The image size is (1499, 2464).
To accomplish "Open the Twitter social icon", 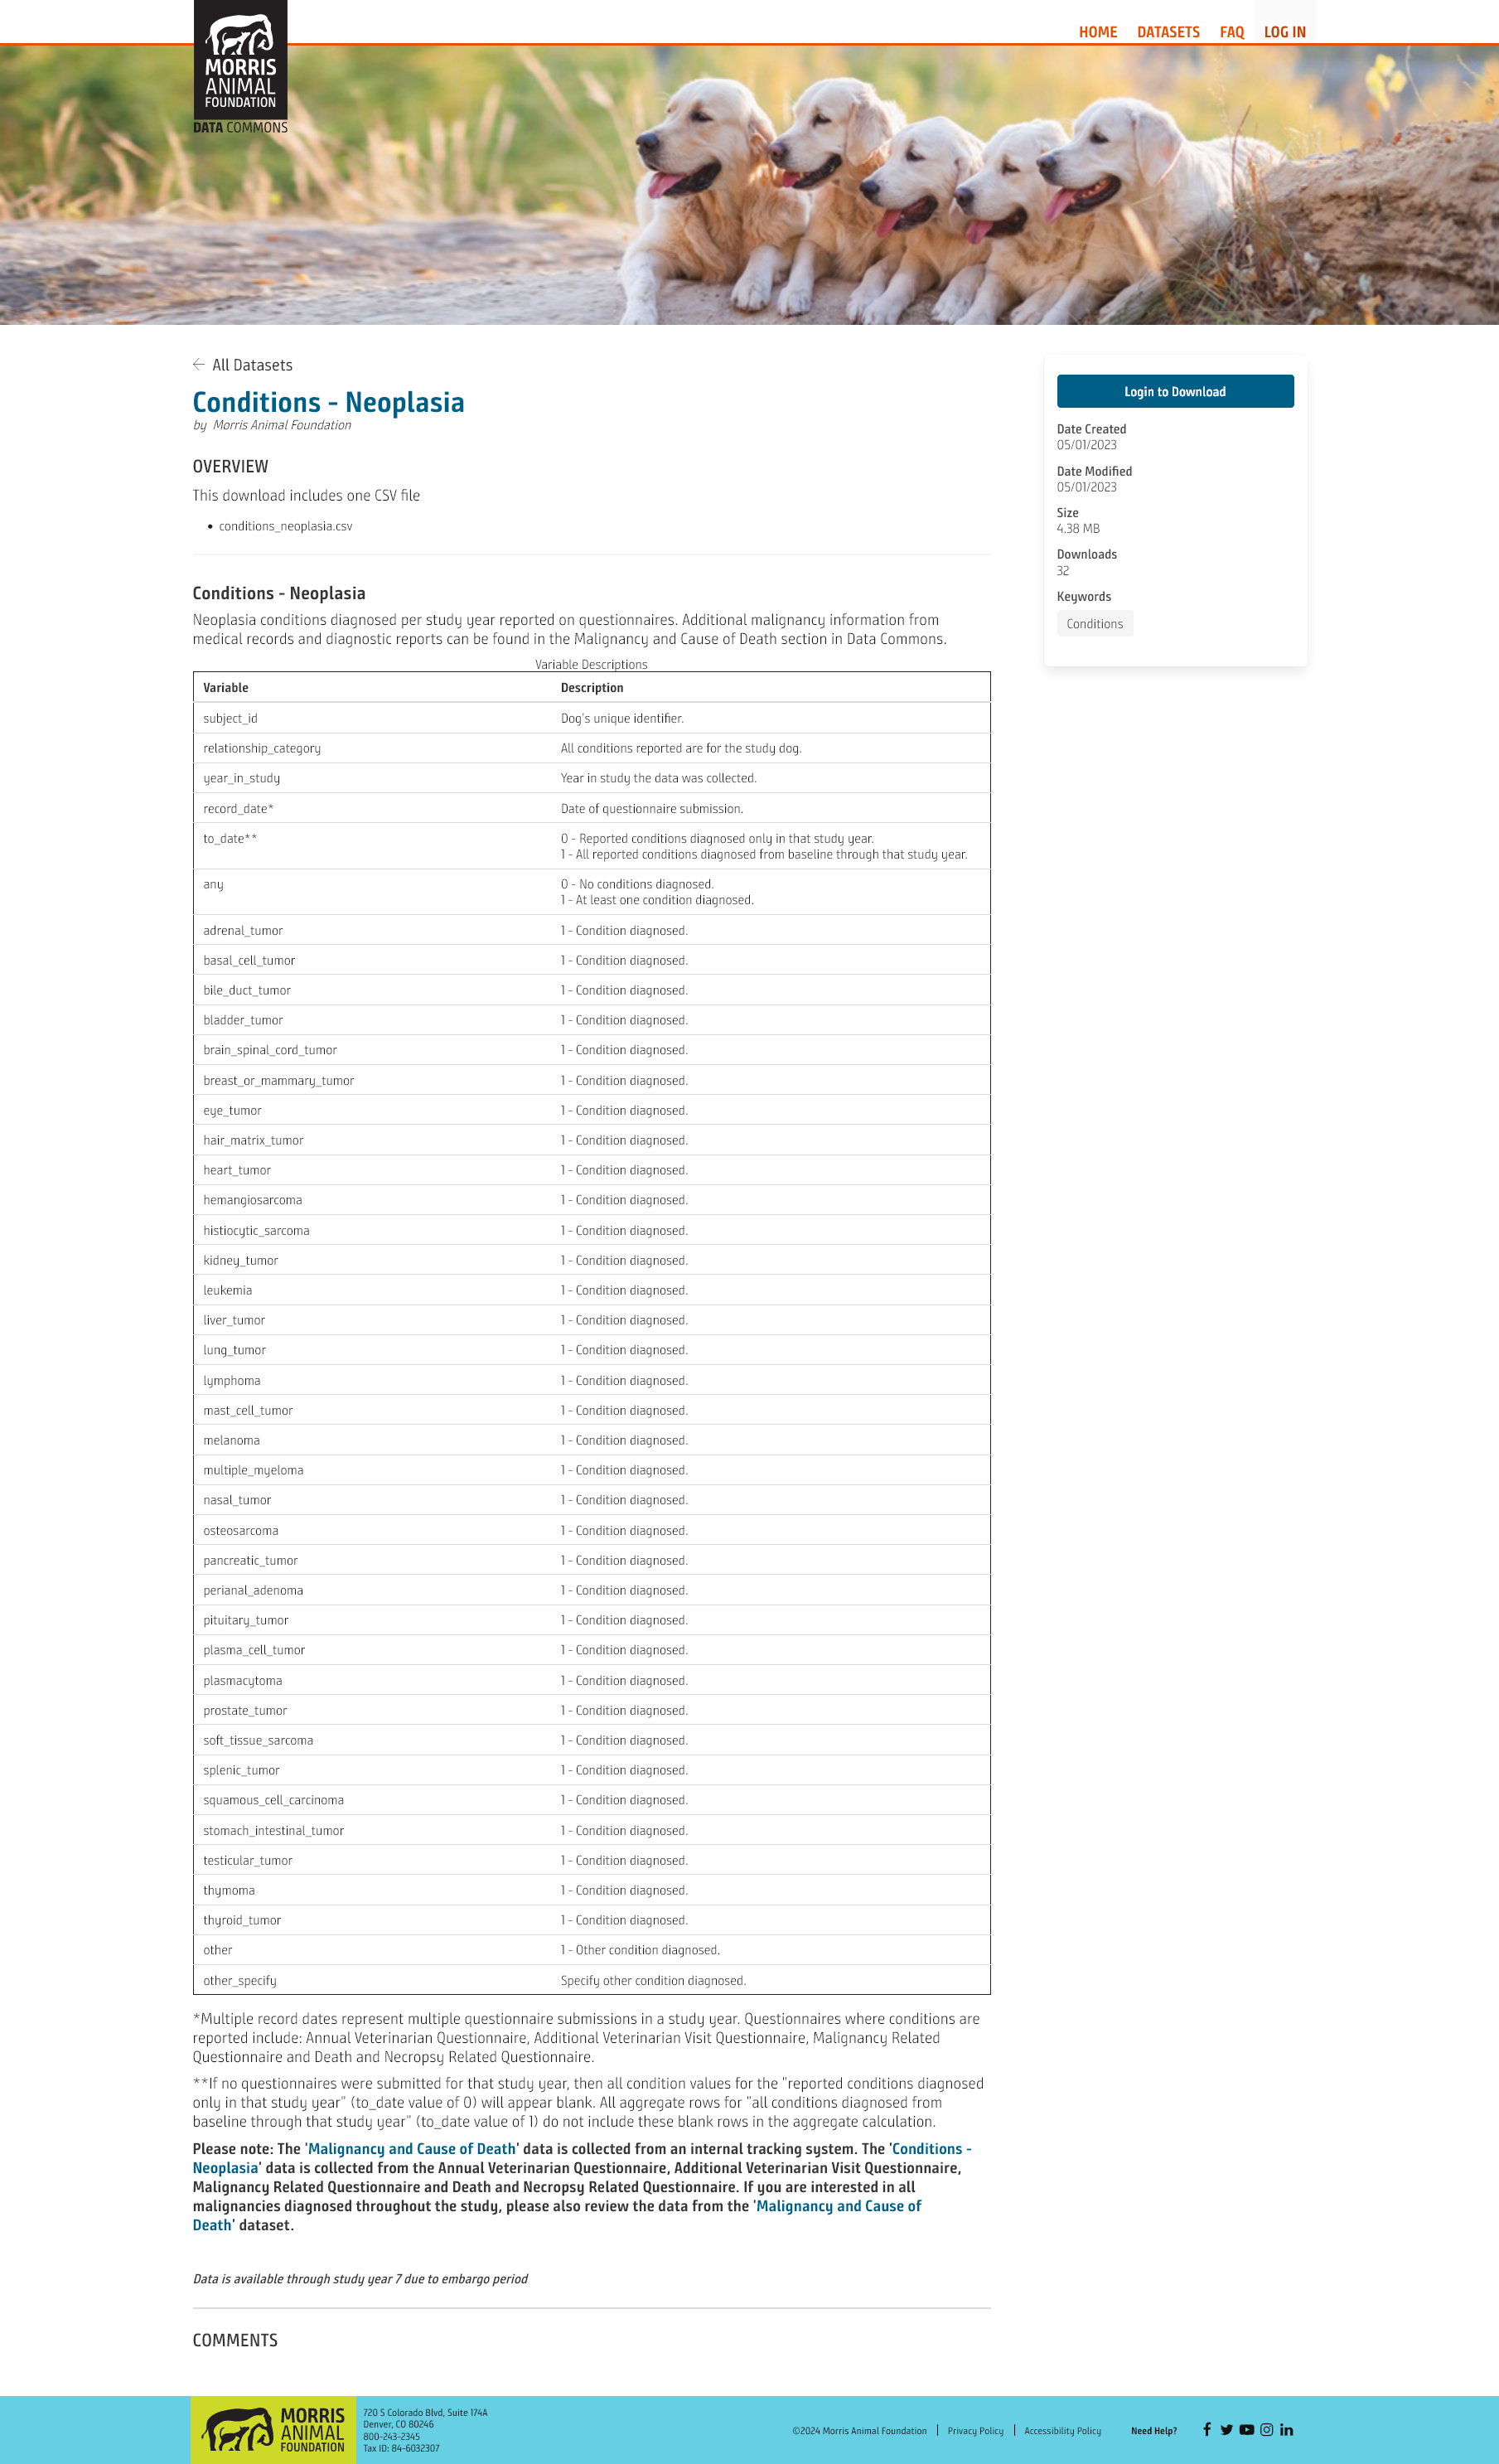I will 1227,2429.
